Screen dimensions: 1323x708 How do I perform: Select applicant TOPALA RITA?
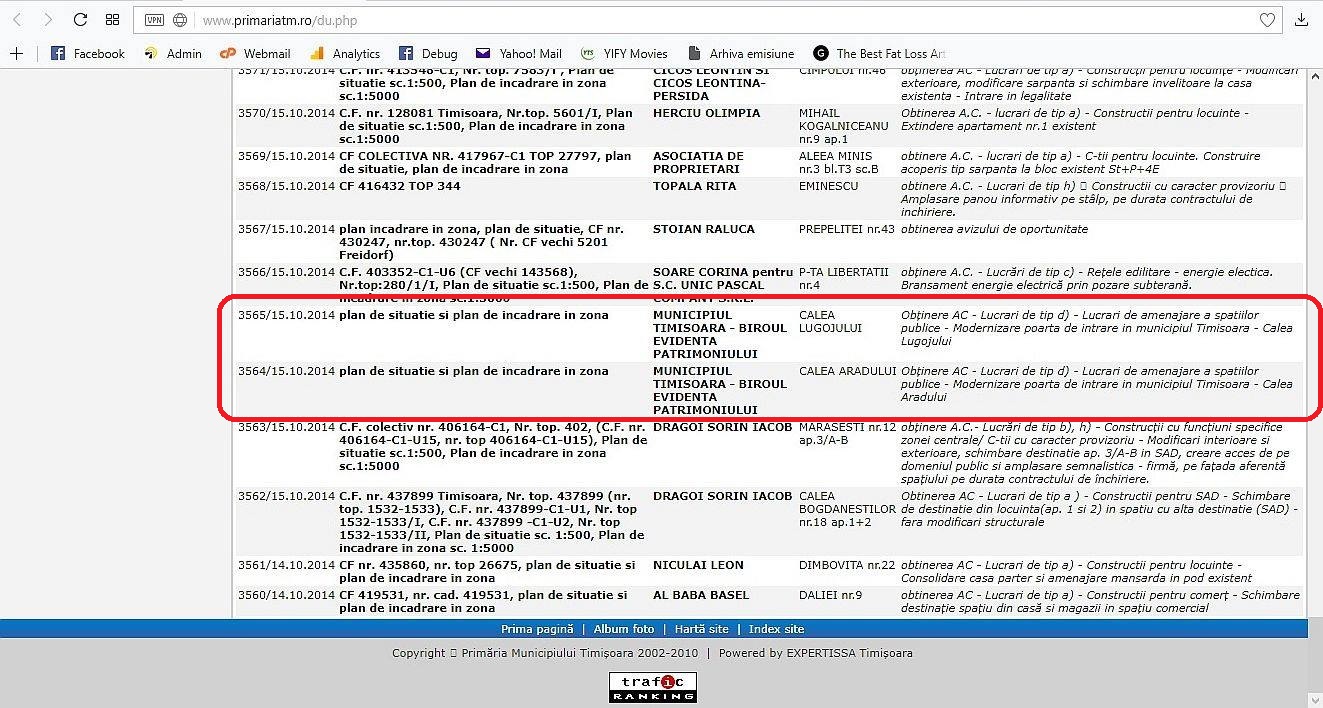[696, 186]
